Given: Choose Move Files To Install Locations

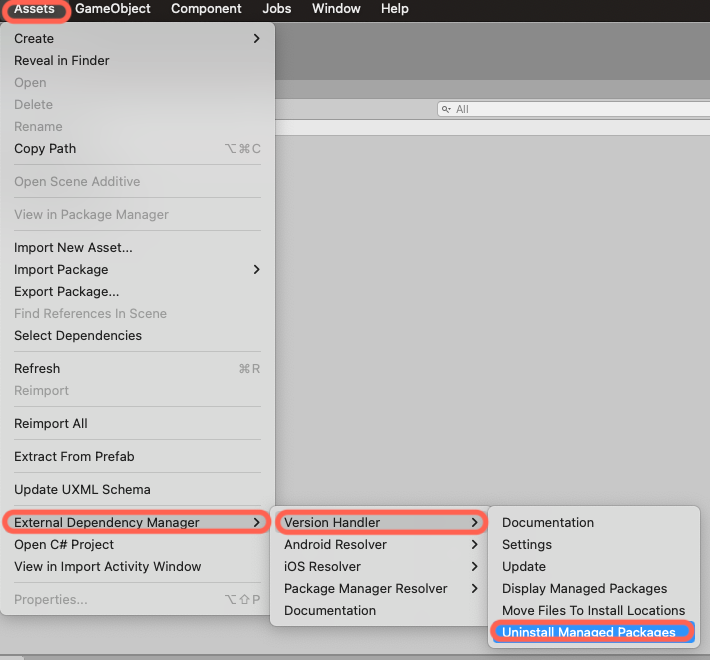Looking at the screenshot, I should [x=594, y=611].
